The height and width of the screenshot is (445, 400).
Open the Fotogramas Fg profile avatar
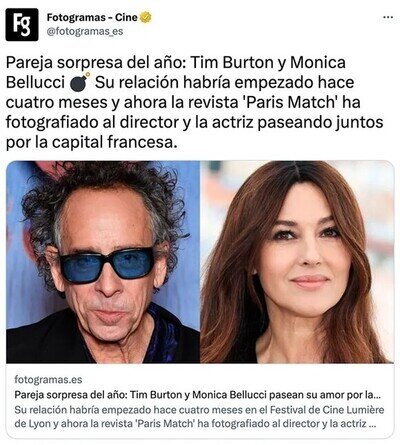point(22,25)
